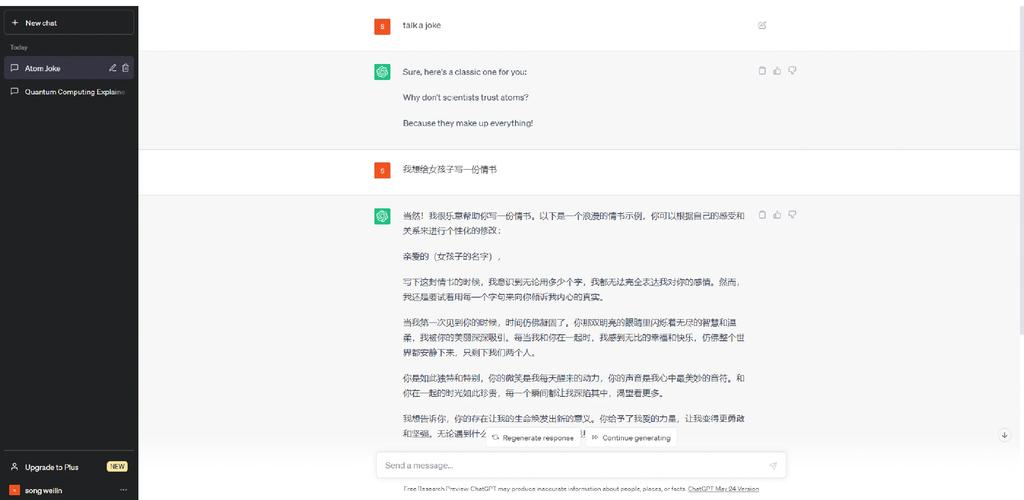Like the Chinese love letter response
This screenshot has height=500, width=1024.
click(777, 215)
